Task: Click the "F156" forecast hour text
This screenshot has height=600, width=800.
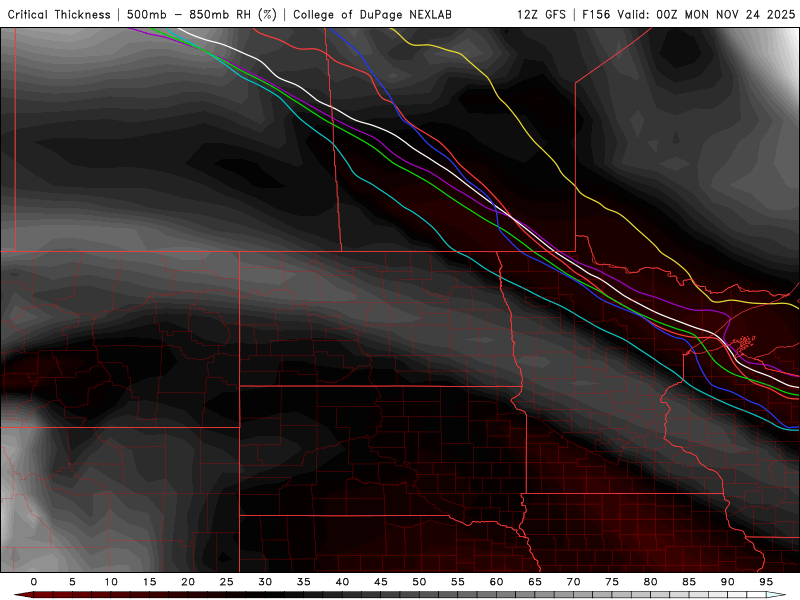Action: [x=596, y=14]
